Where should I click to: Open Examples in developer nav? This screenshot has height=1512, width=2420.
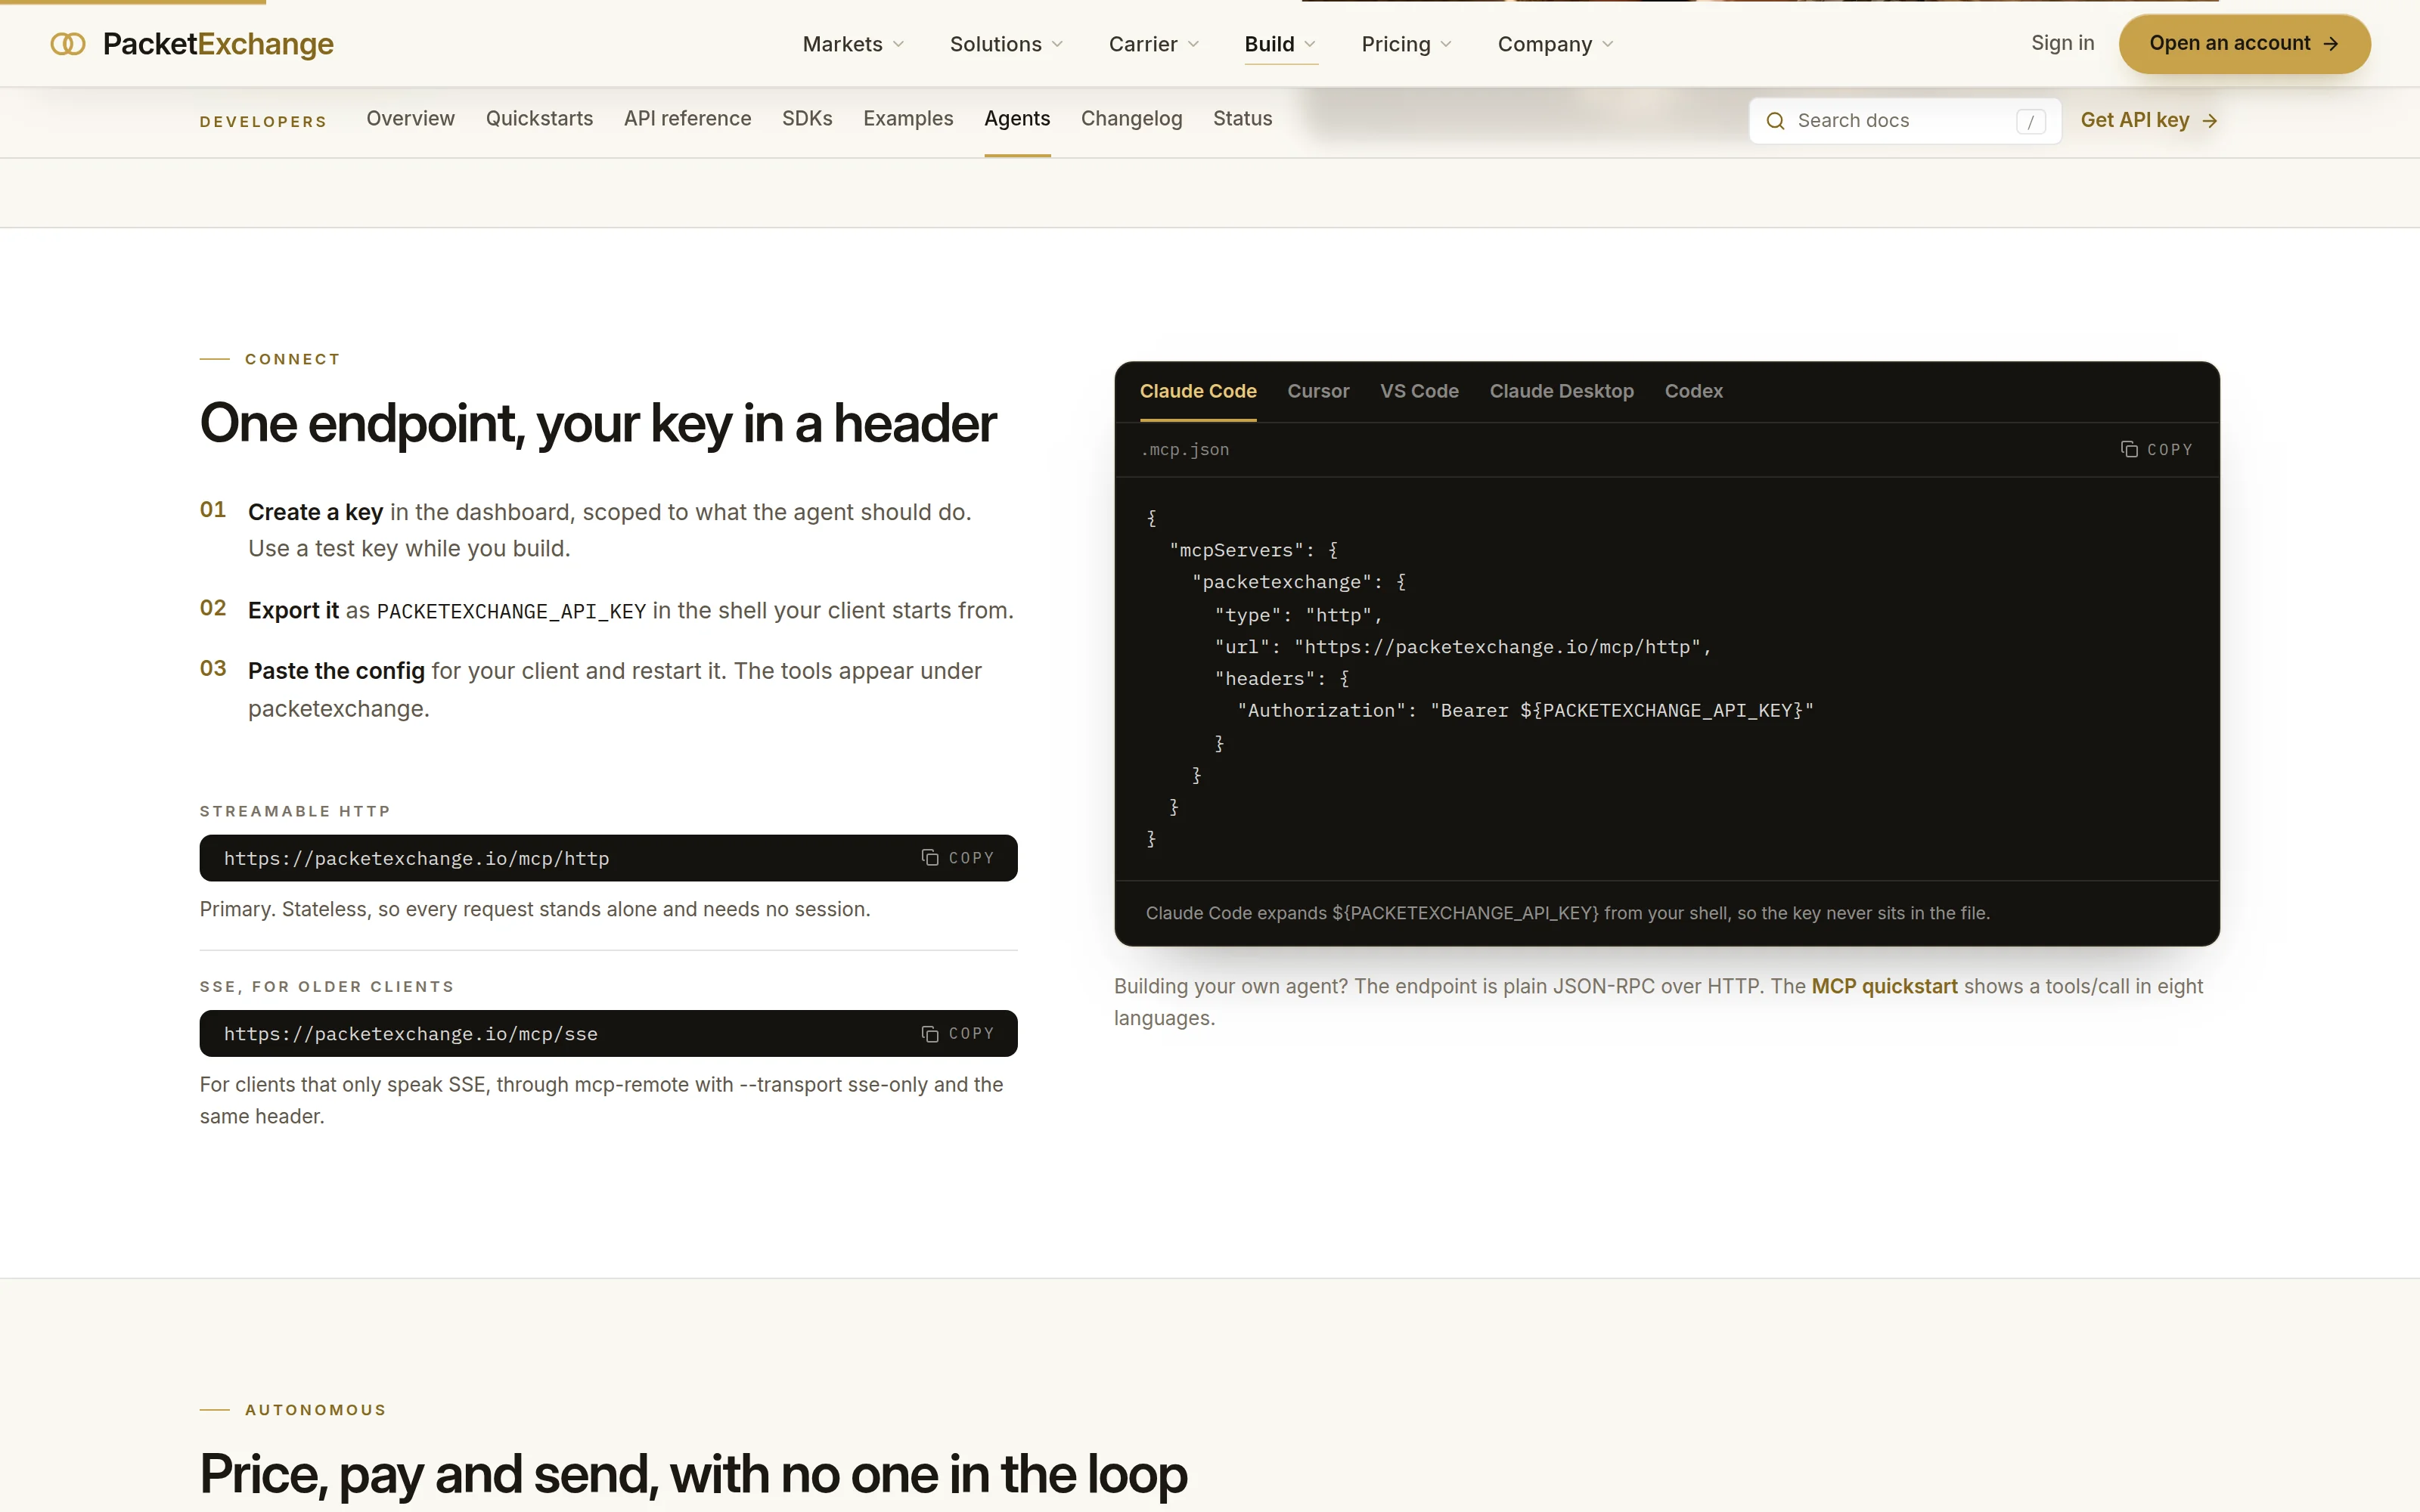(x=908, y=119)
